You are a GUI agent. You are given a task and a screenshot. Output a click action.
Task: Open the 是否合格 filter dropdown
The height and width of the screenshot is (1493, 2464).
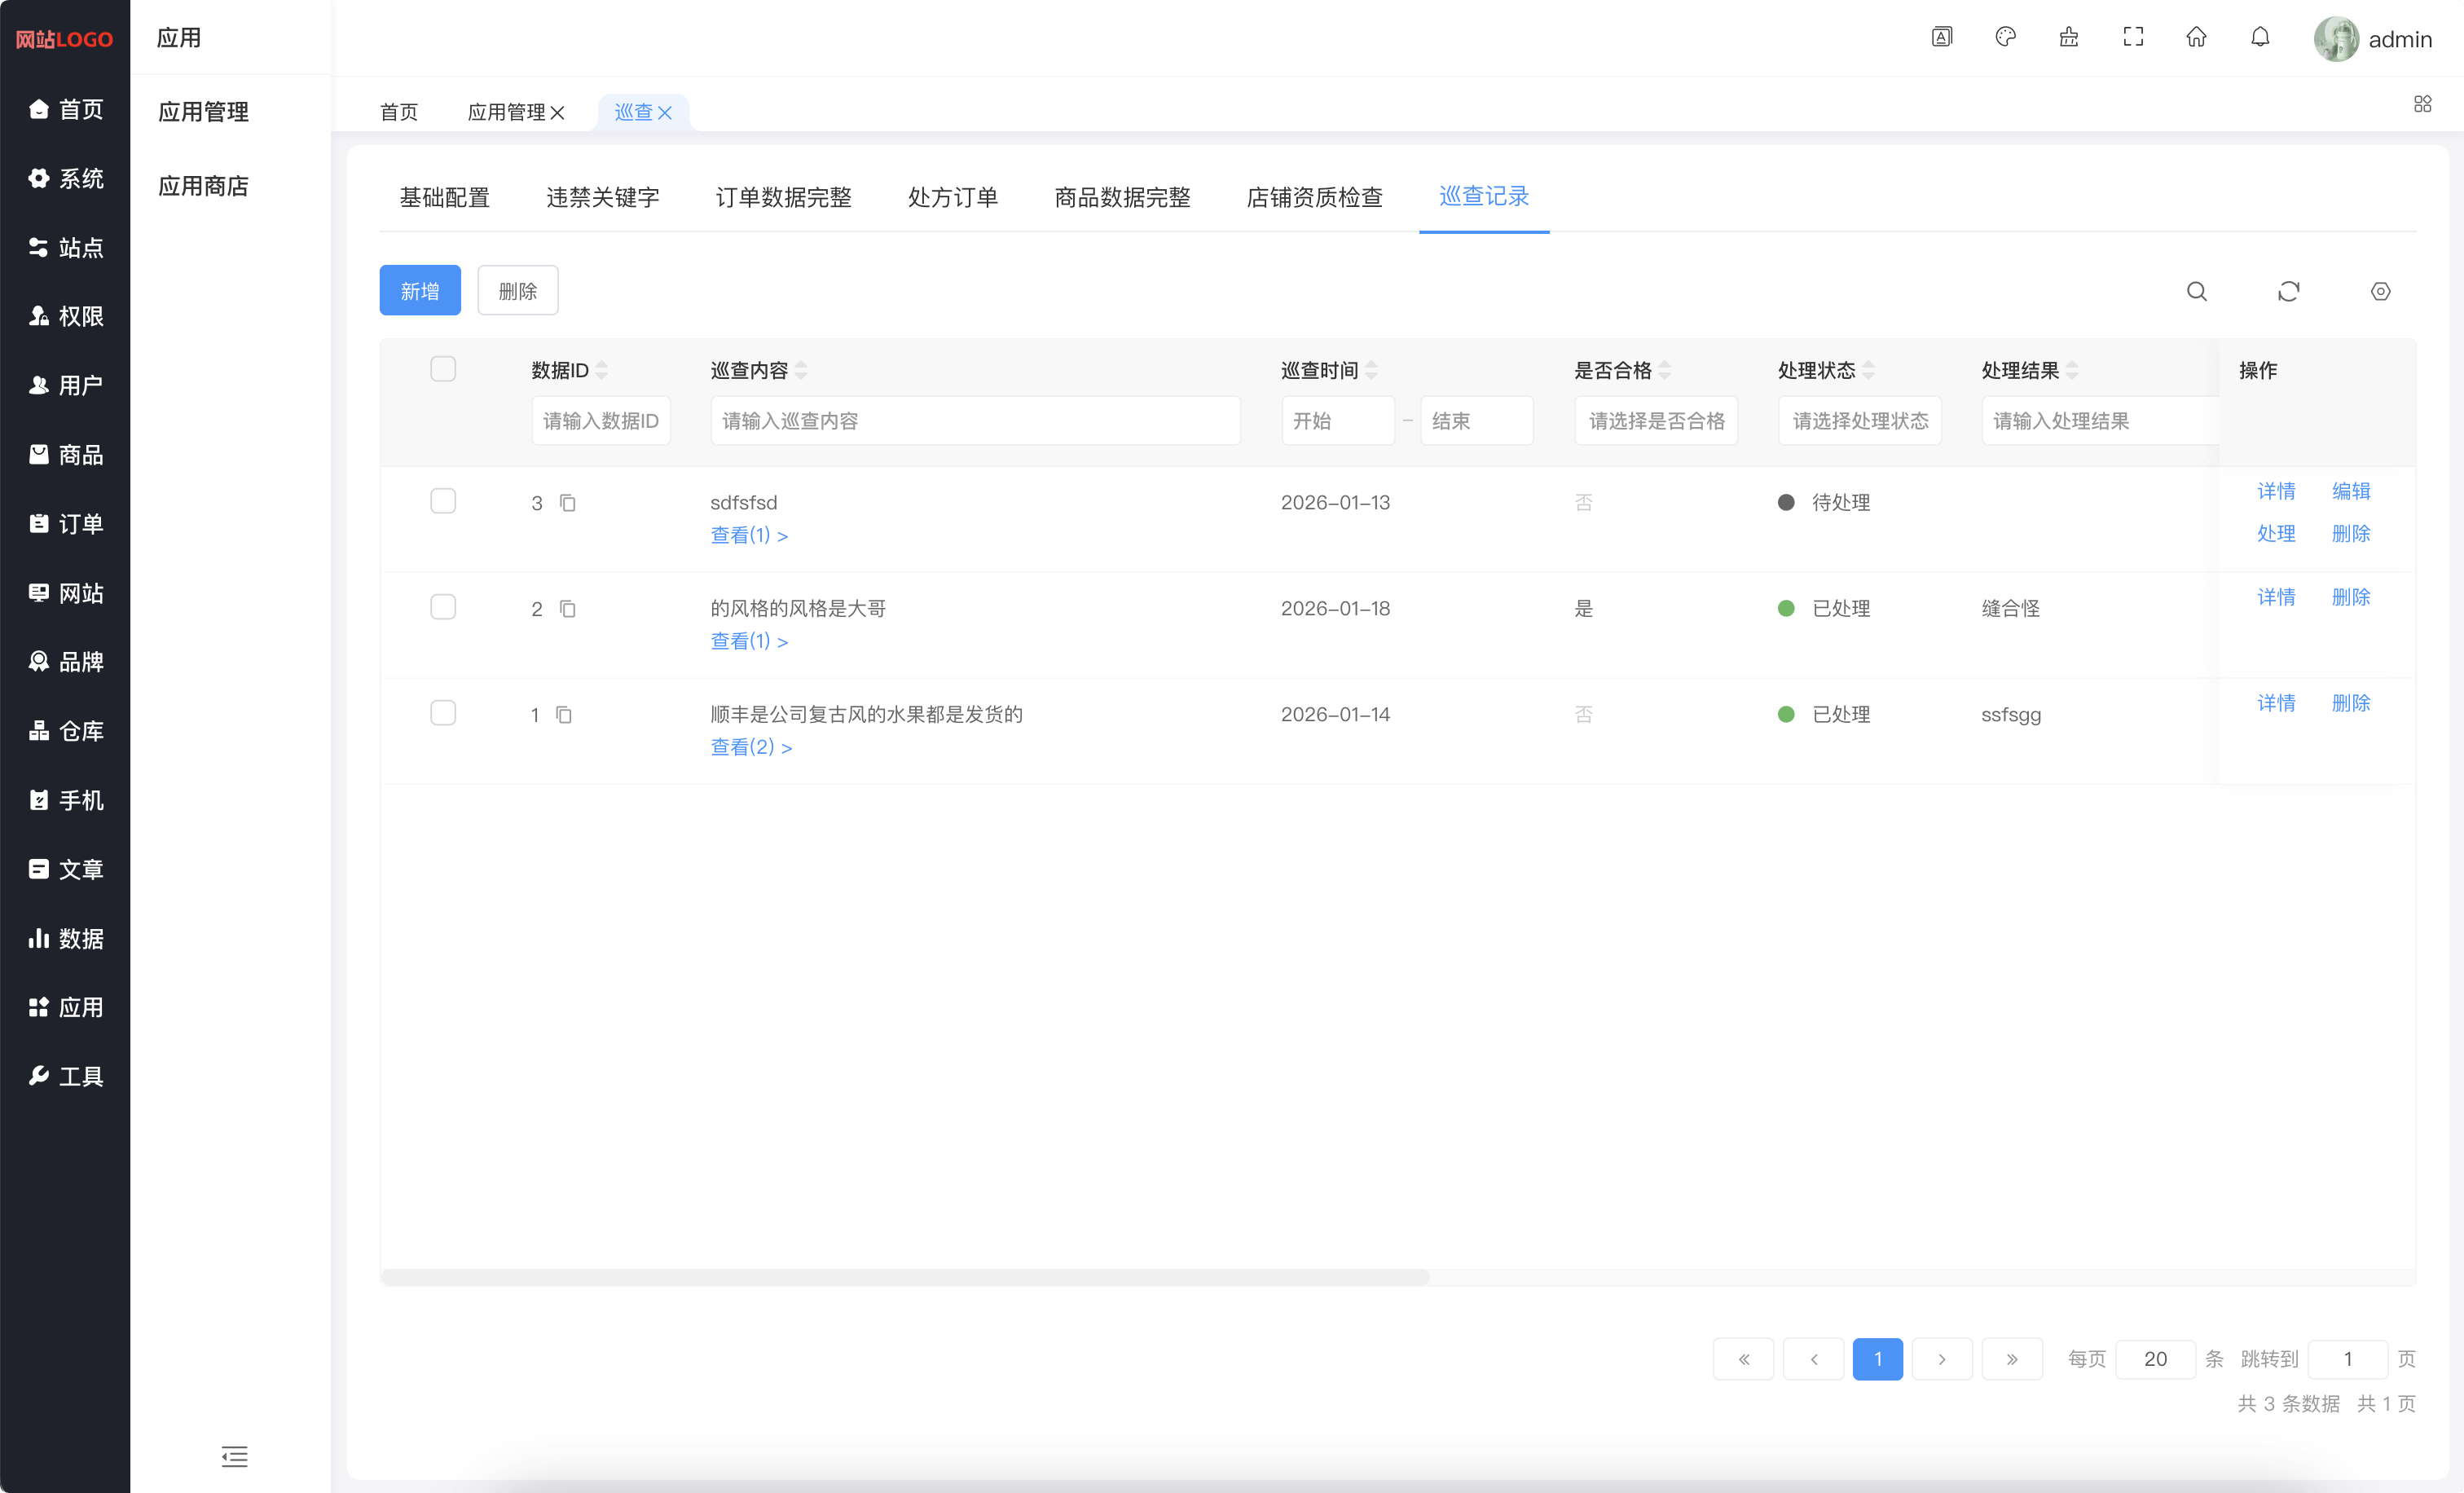[1656, 421]
